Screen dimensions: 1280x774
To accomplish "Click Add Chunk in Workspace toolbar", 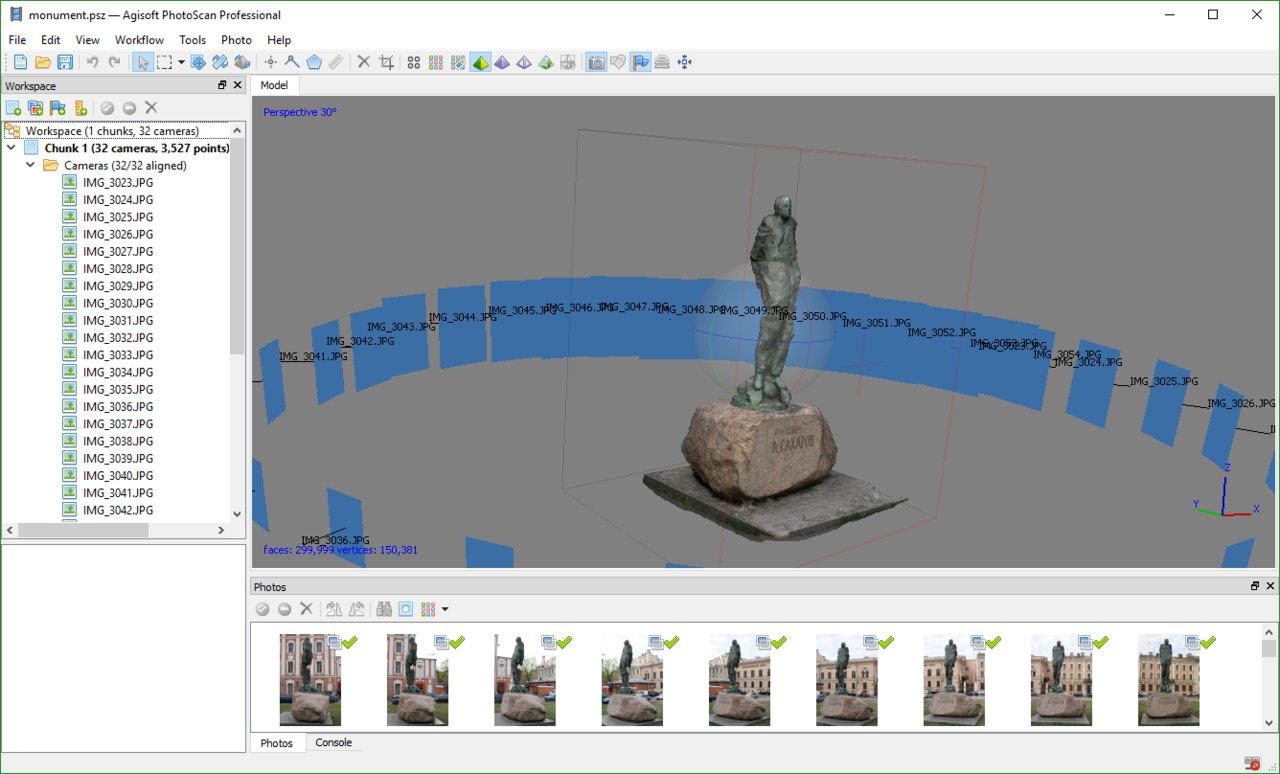I will click(14, 108).
